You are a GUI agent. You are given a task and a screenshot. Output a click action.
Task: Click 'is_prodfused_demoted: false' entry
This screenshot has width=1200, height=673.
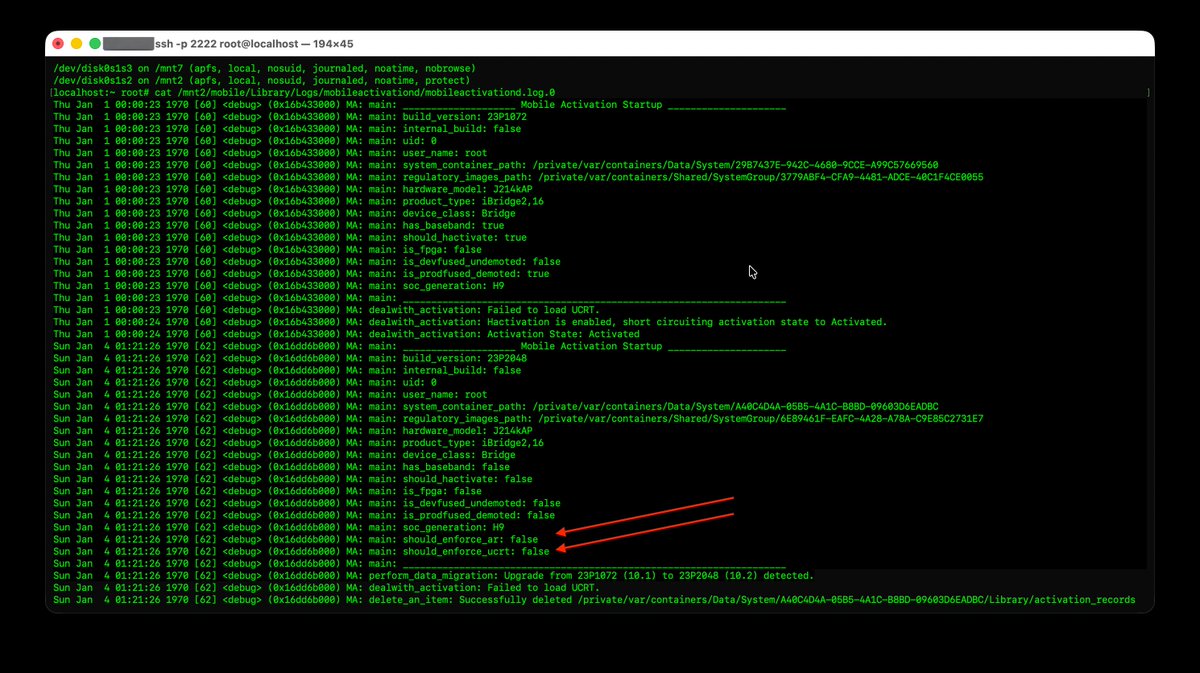coord(478,516)
